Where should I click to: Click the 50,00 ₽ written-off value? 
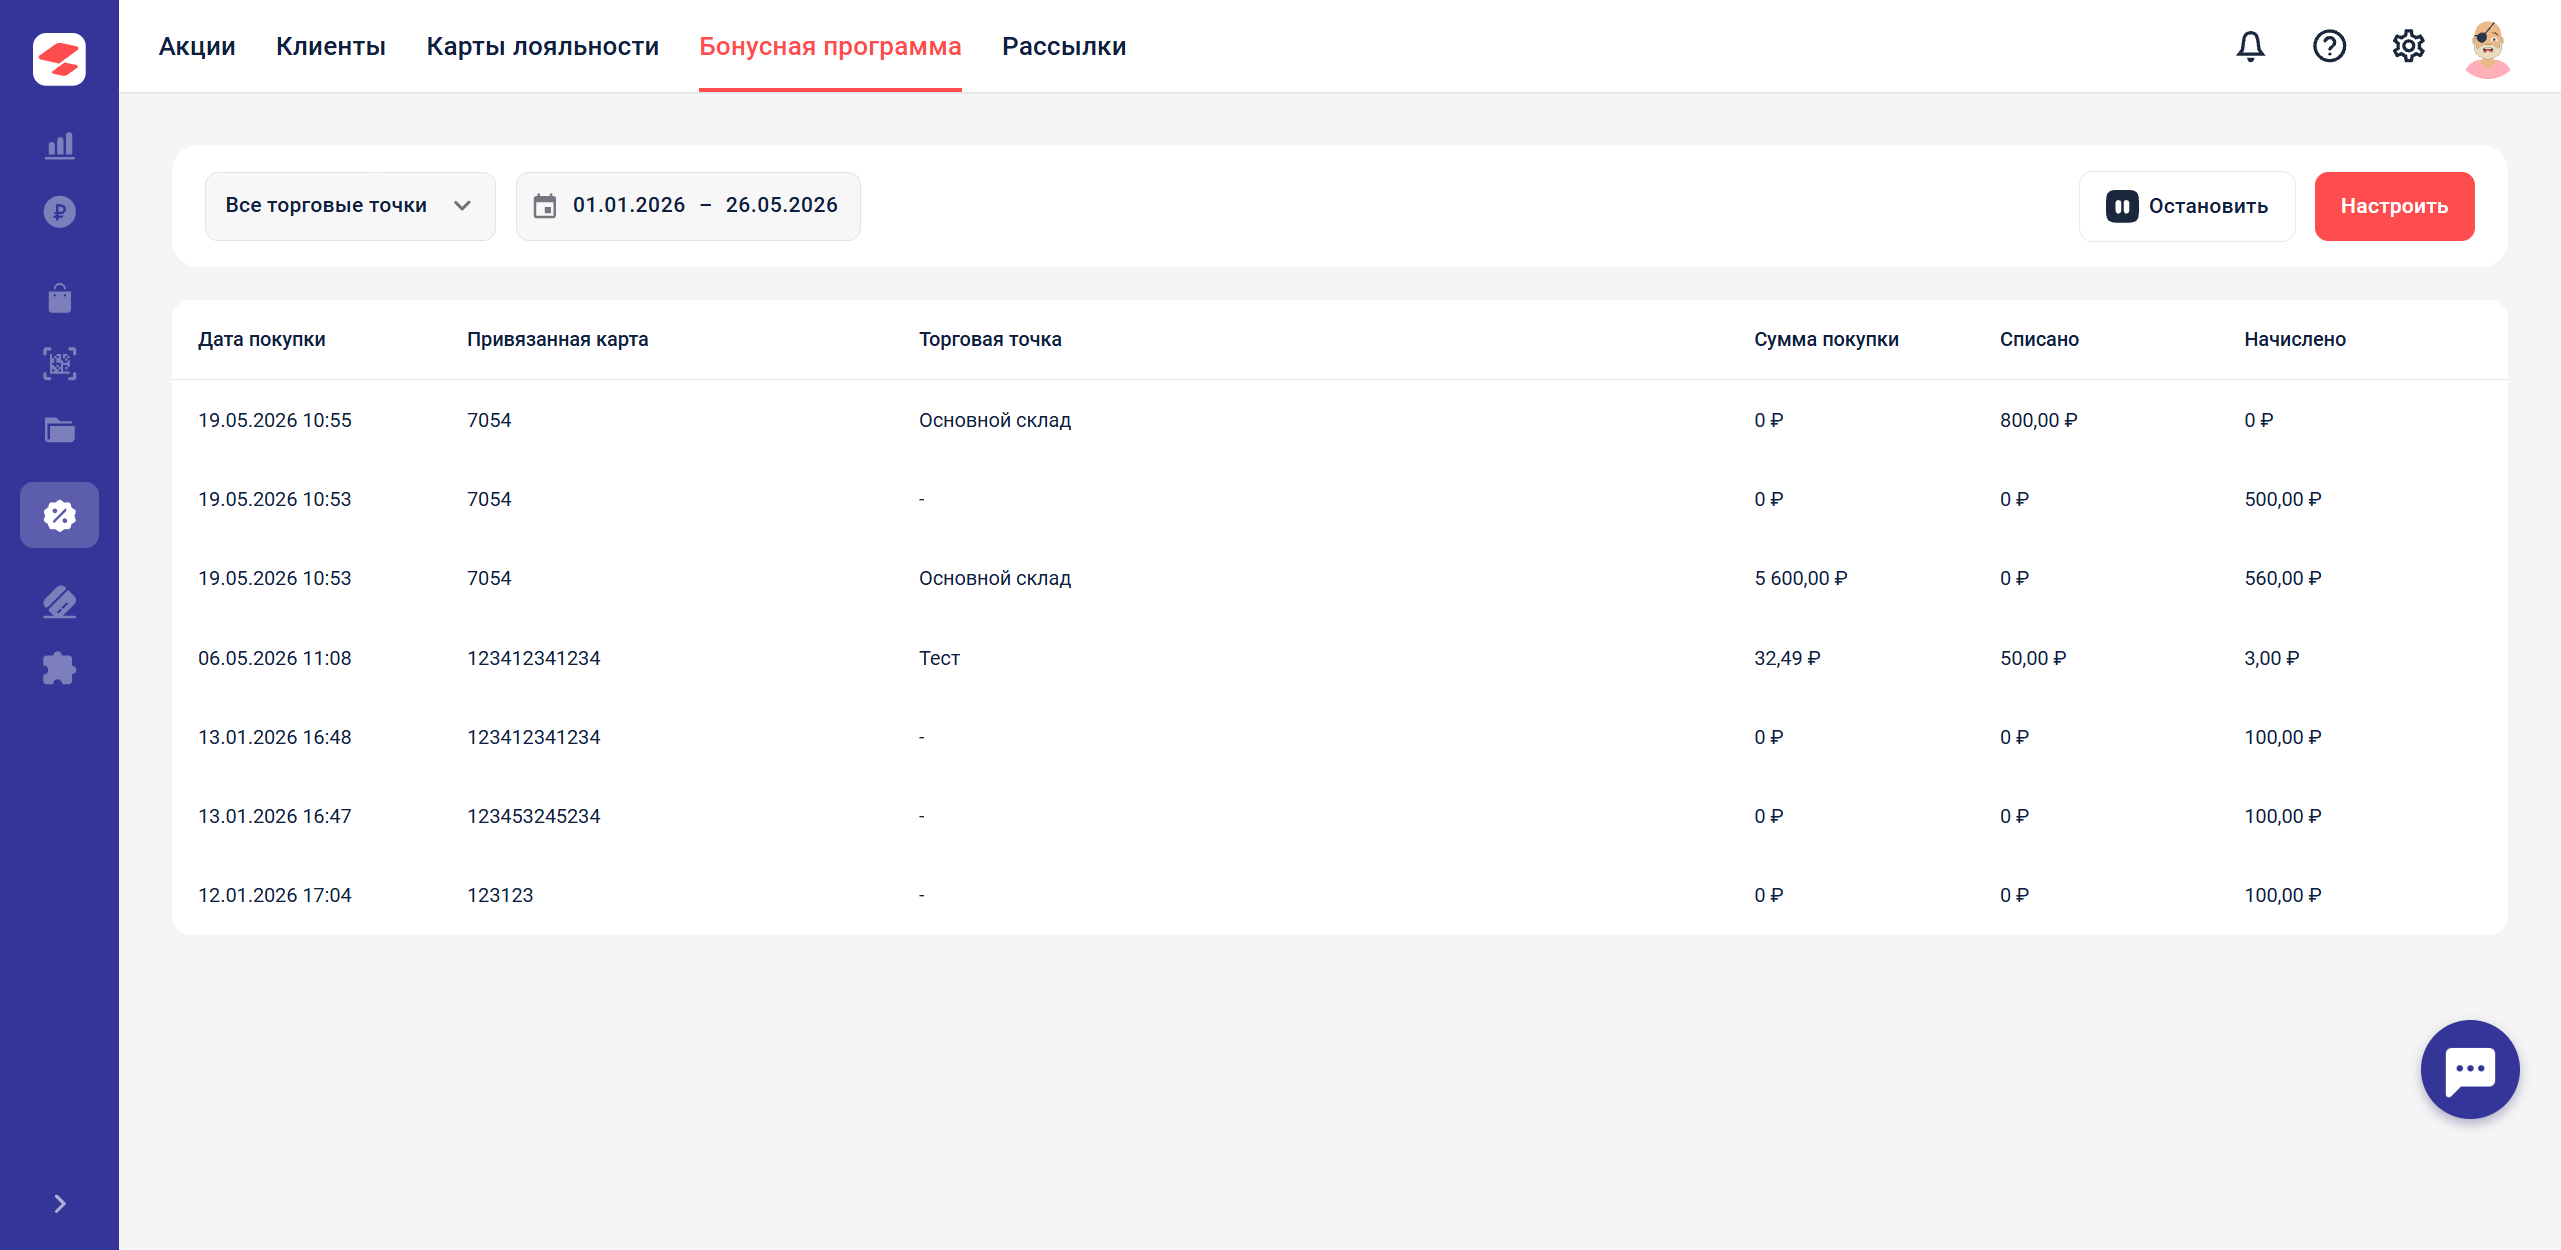click(x=2033, y=658)
